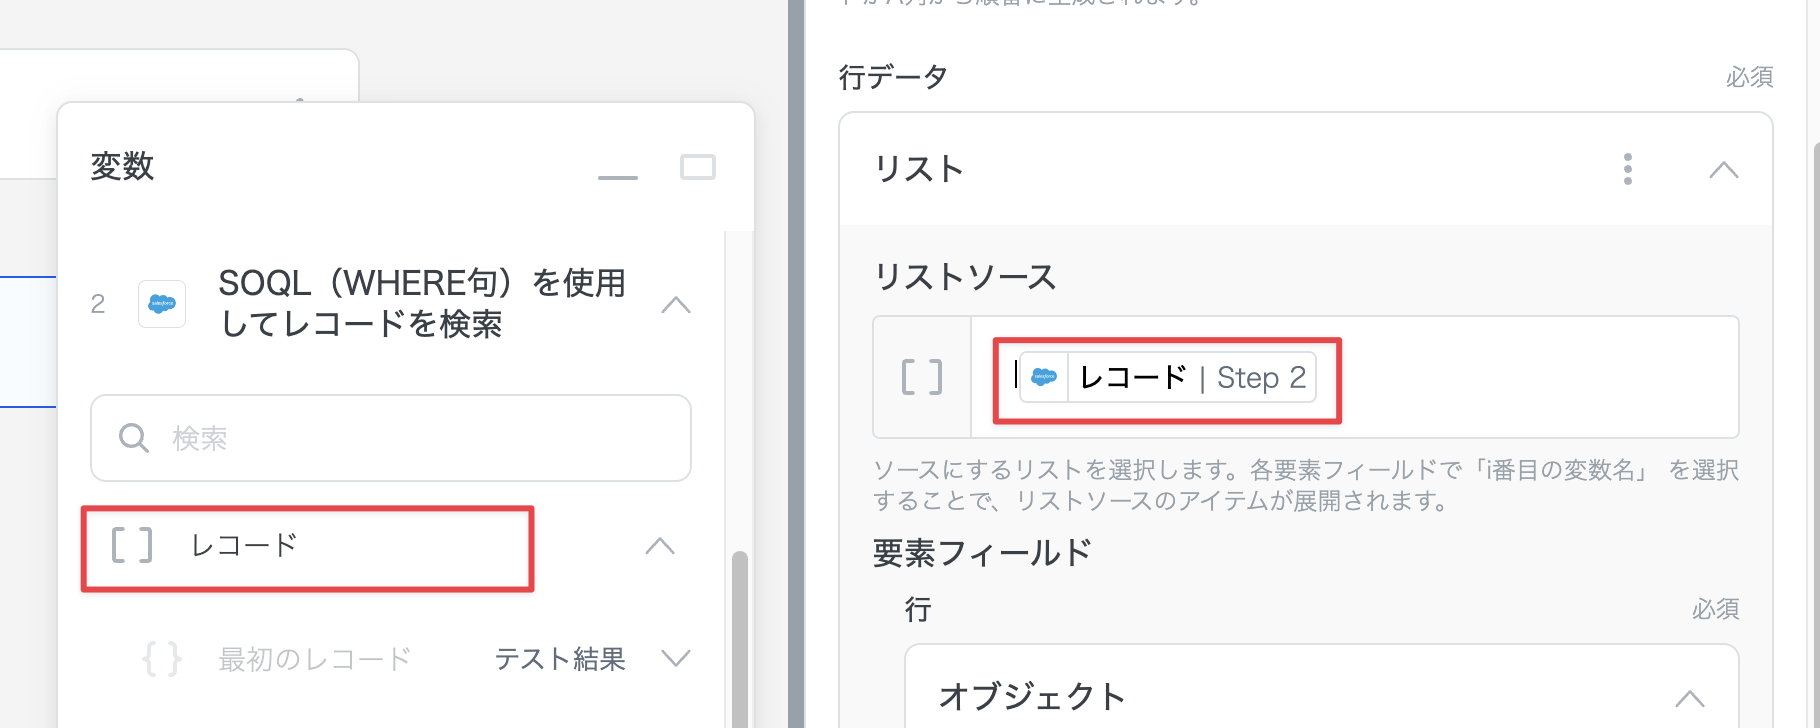Screen dimensions: 1820x728
Task: Click the array bracket icon beside レコード variable
Action: point(132,546)
